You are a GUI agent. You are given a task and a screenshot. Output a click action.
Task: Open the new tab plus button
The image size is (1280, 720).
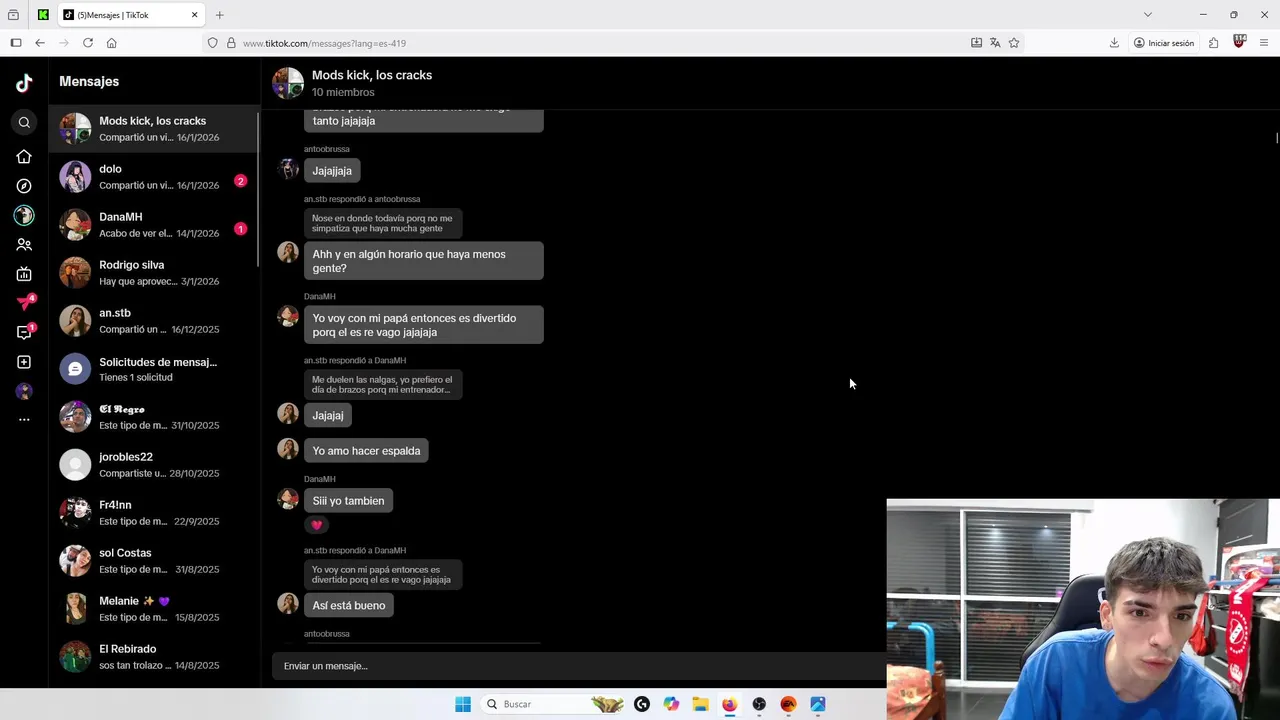pos(220,15)
